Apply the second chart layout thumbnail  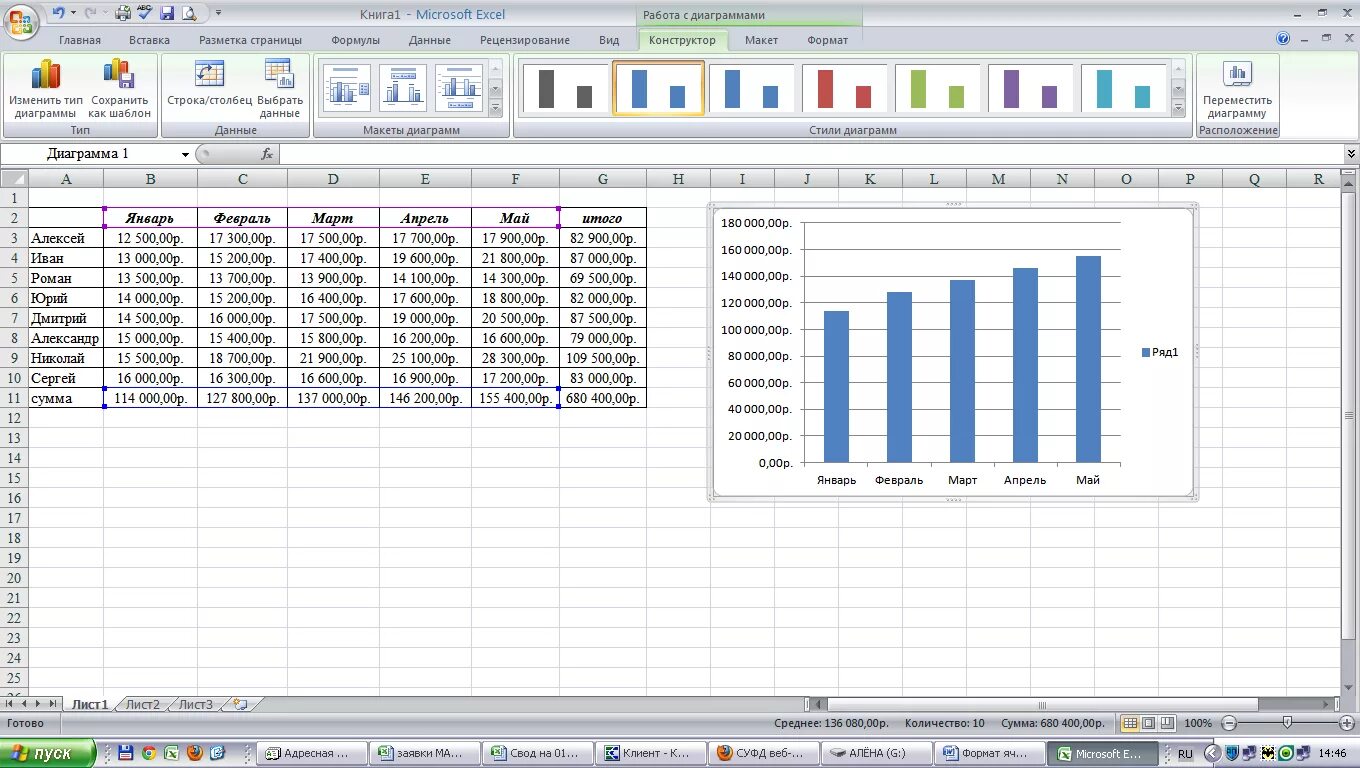(x=403, y=89)
